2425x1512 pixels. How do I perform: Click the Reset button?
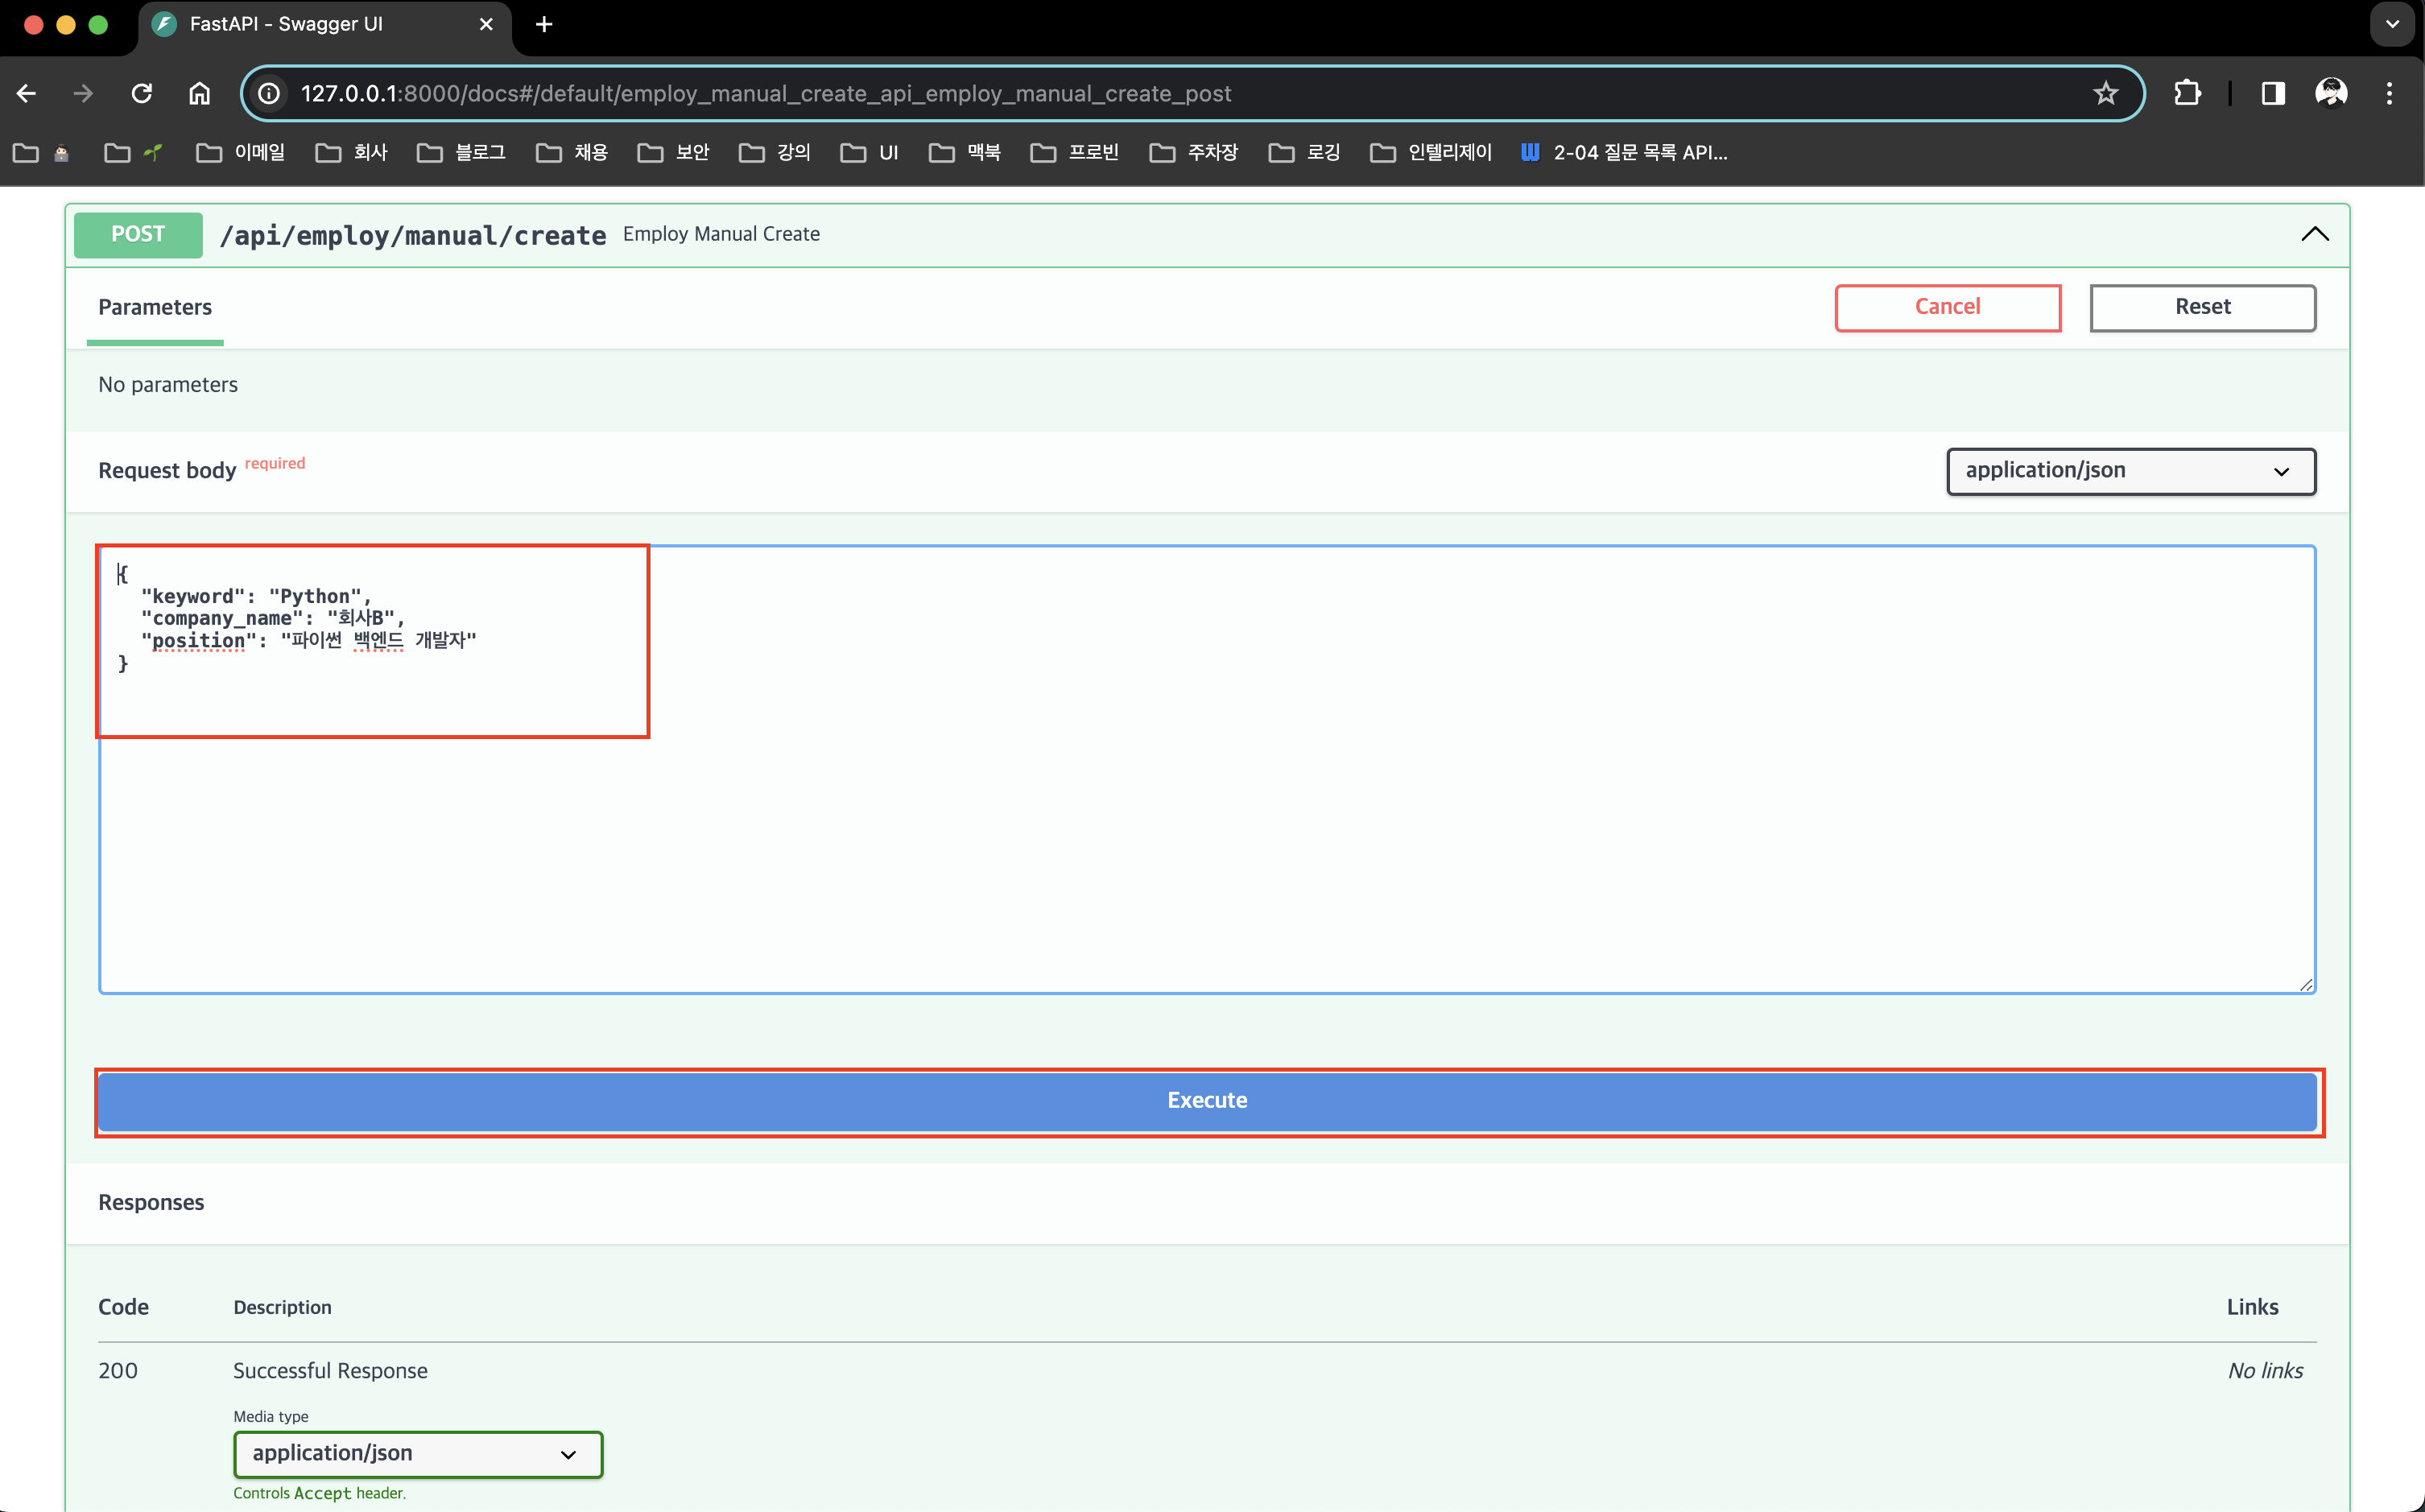(2203, 307)
